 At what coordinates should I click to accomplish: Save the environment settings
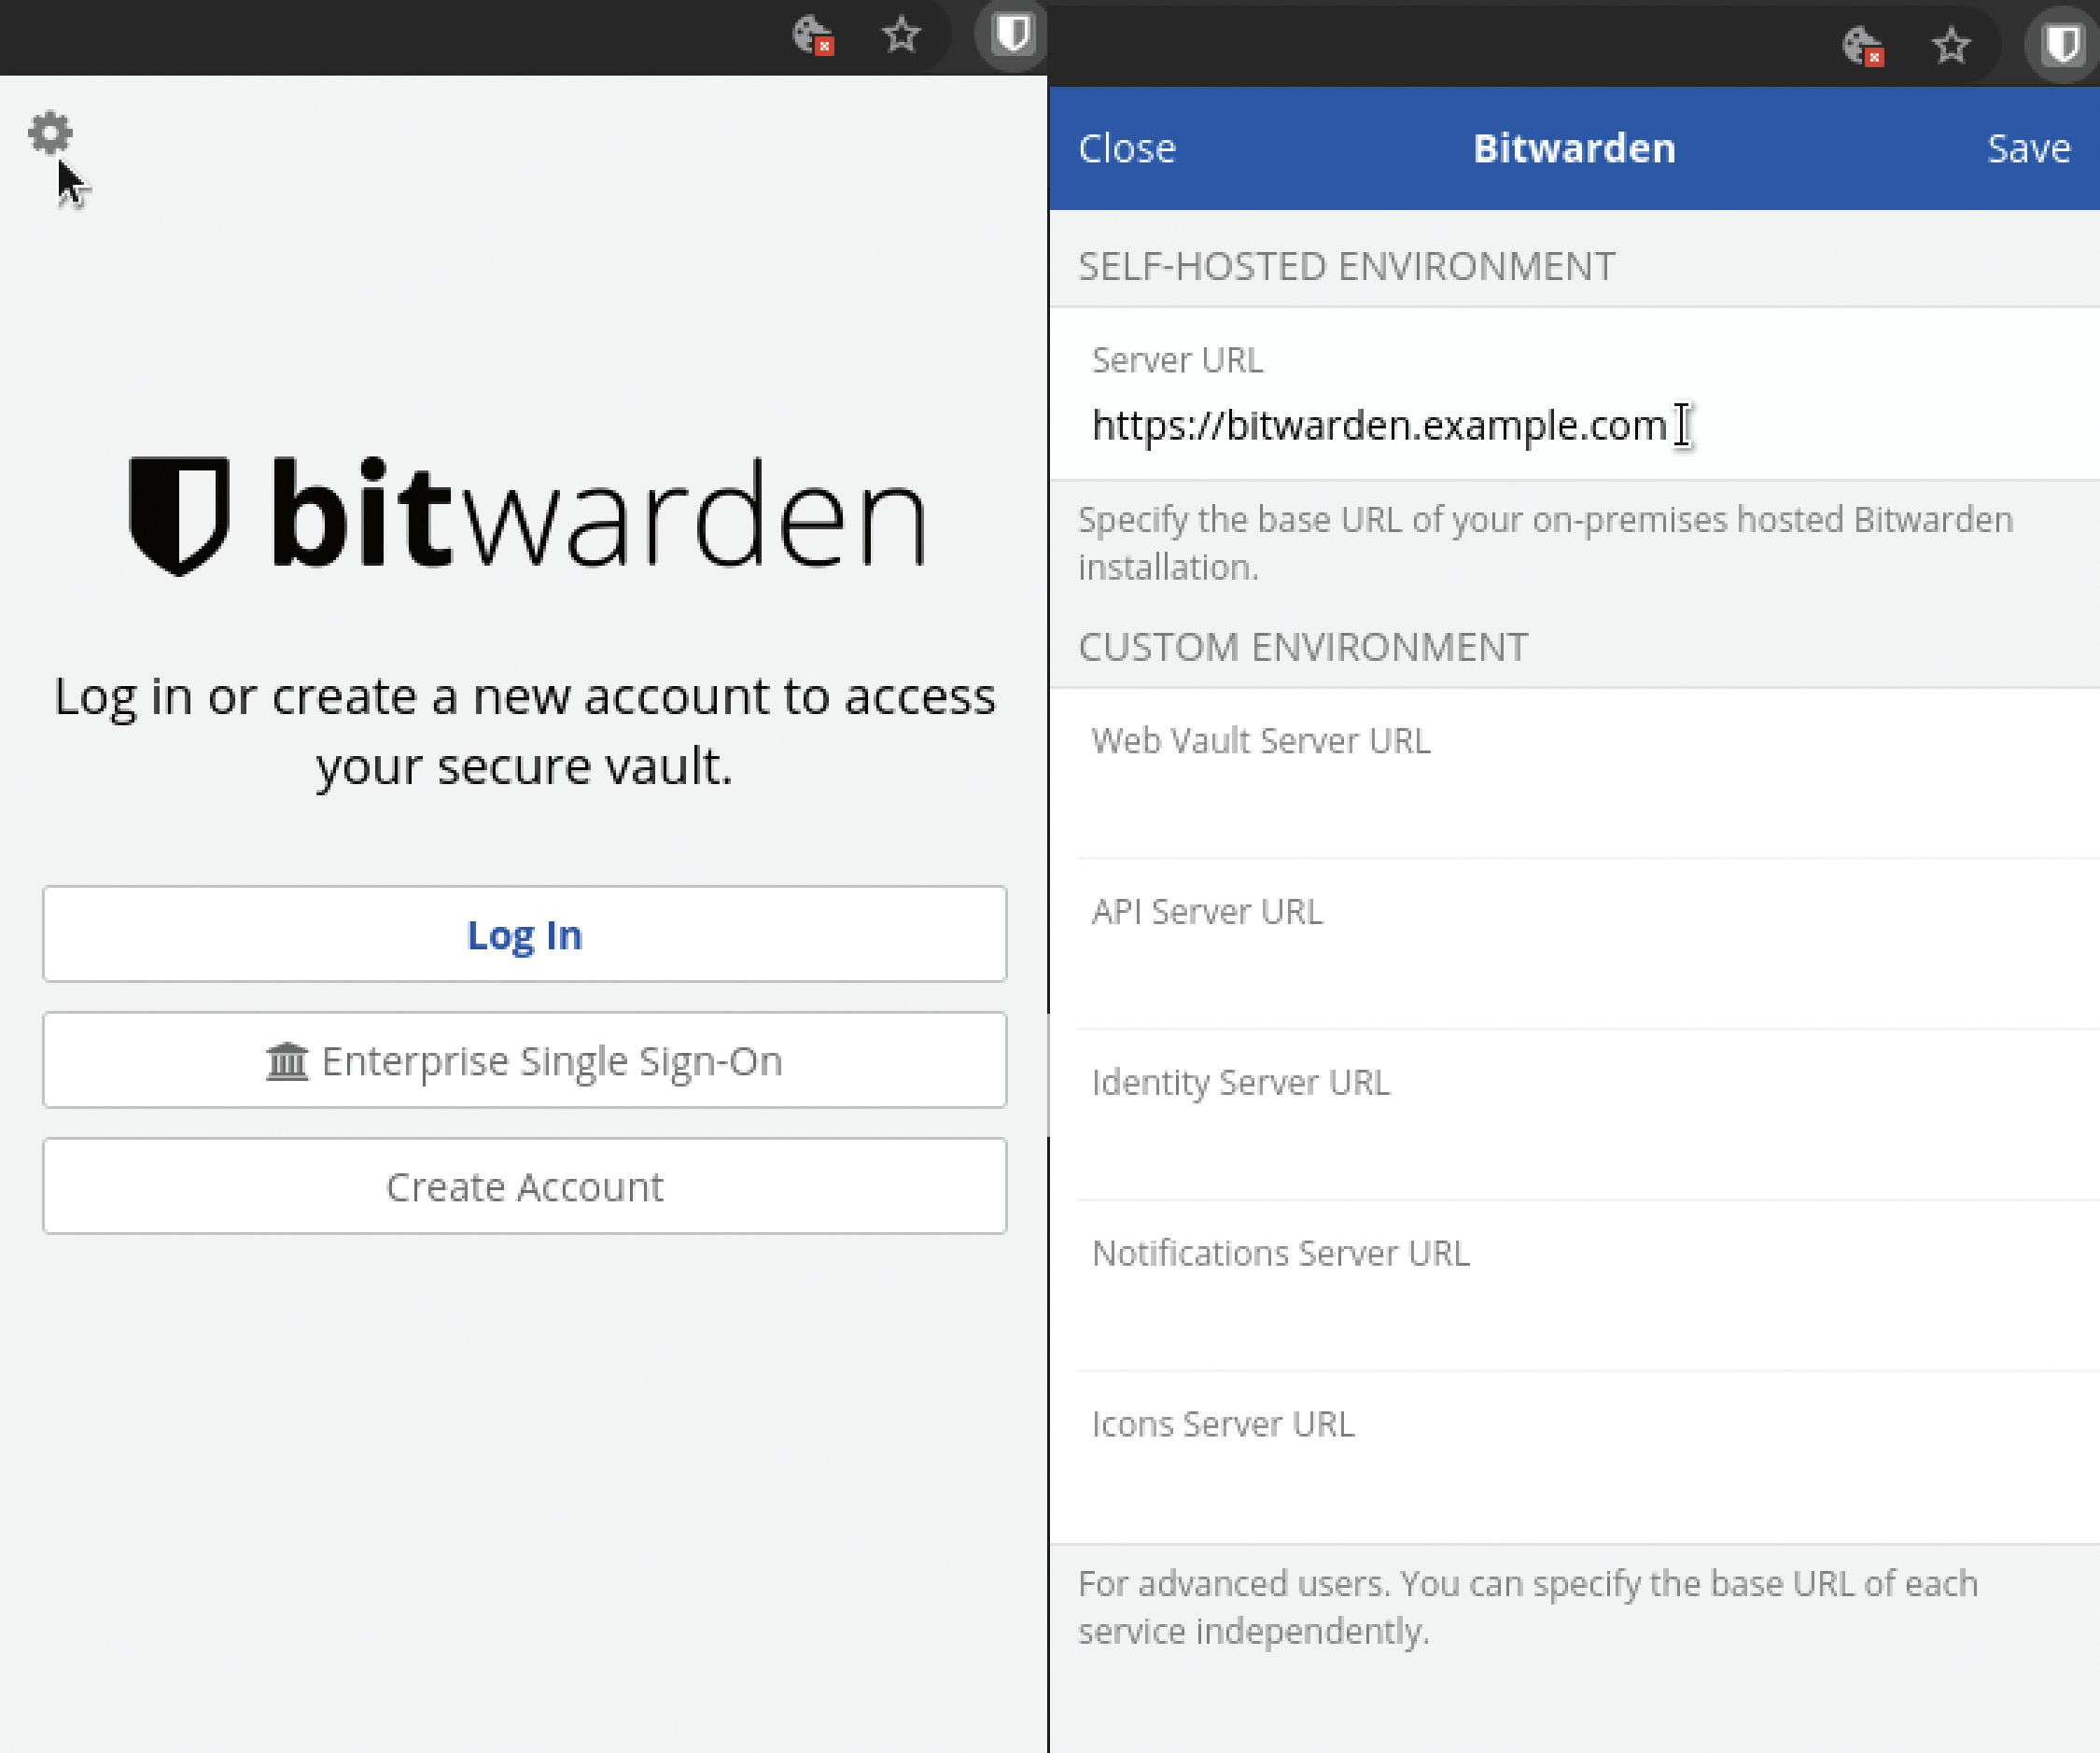click(2028, 148)
